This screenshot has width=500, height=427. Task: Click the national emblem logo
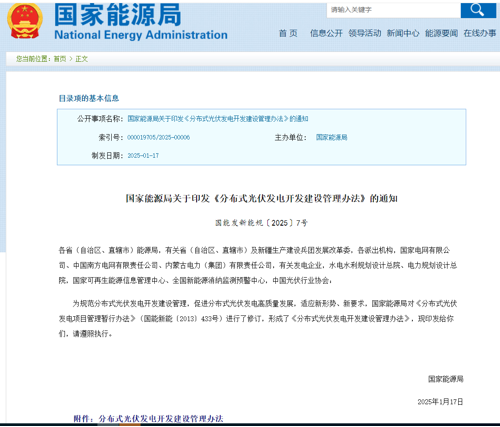pos(25,21)
